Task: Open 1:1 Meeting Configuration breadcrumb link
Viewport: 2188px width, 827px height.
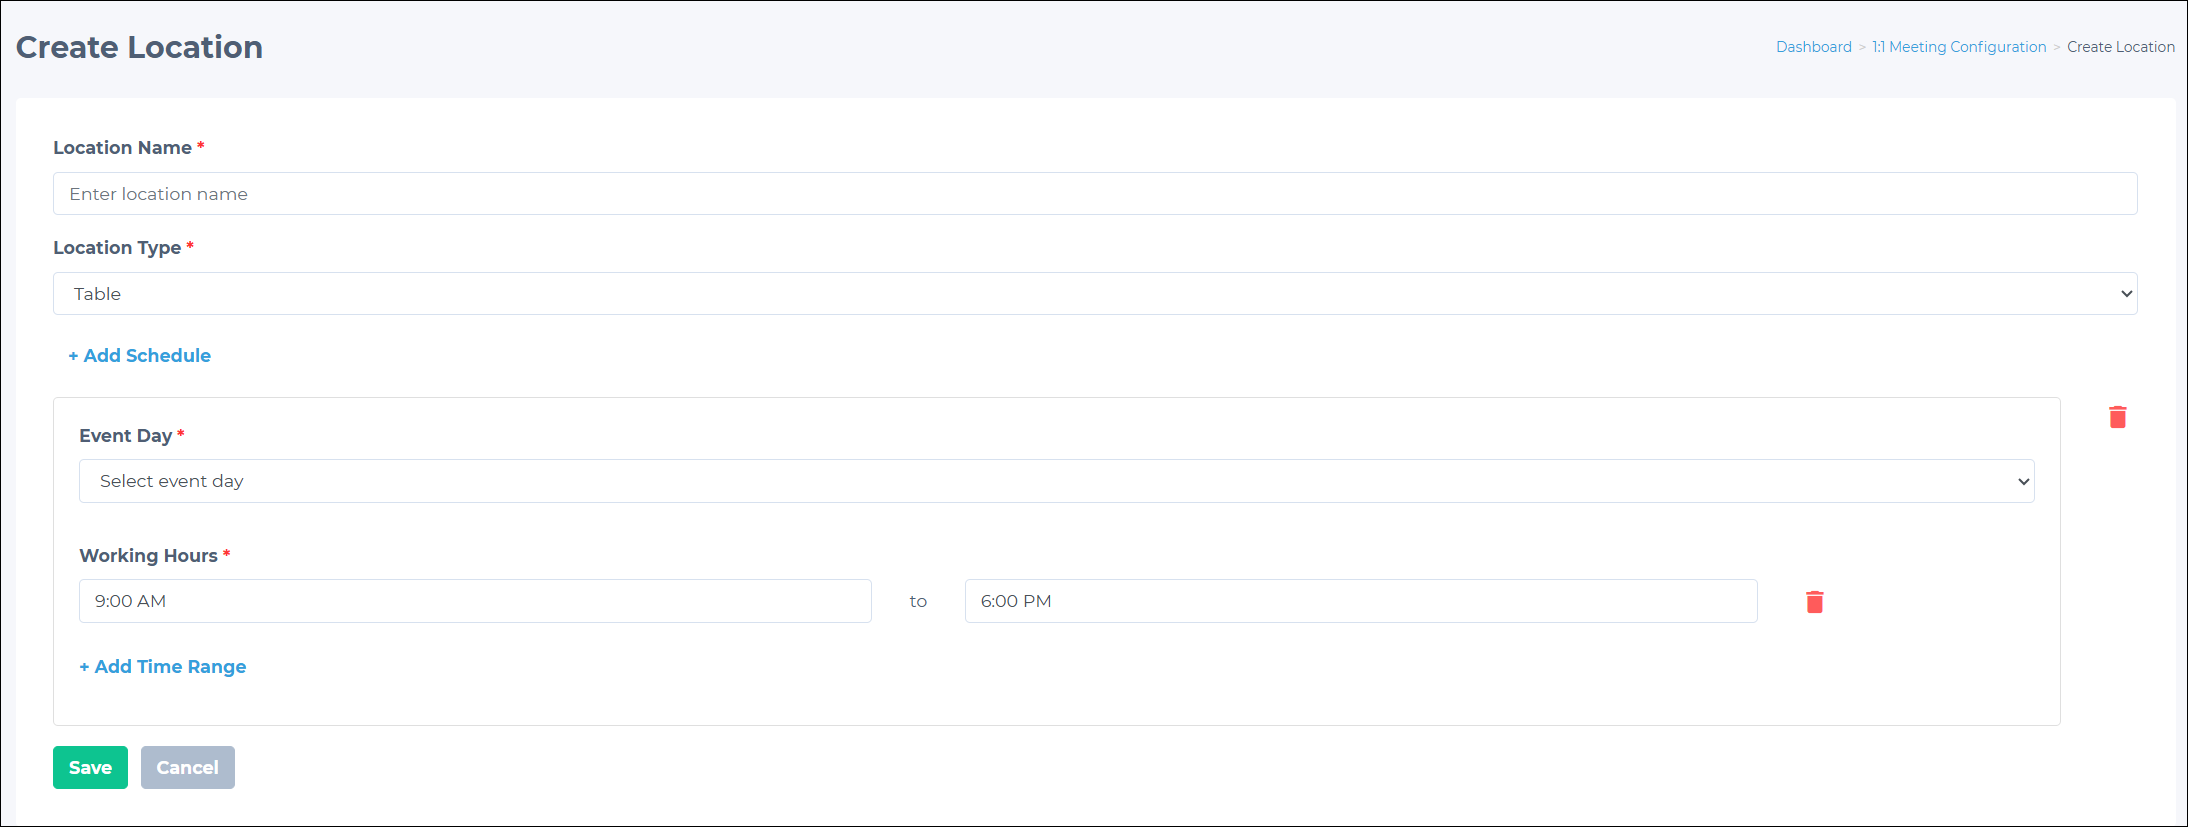Action: [x=1959, y=47]
